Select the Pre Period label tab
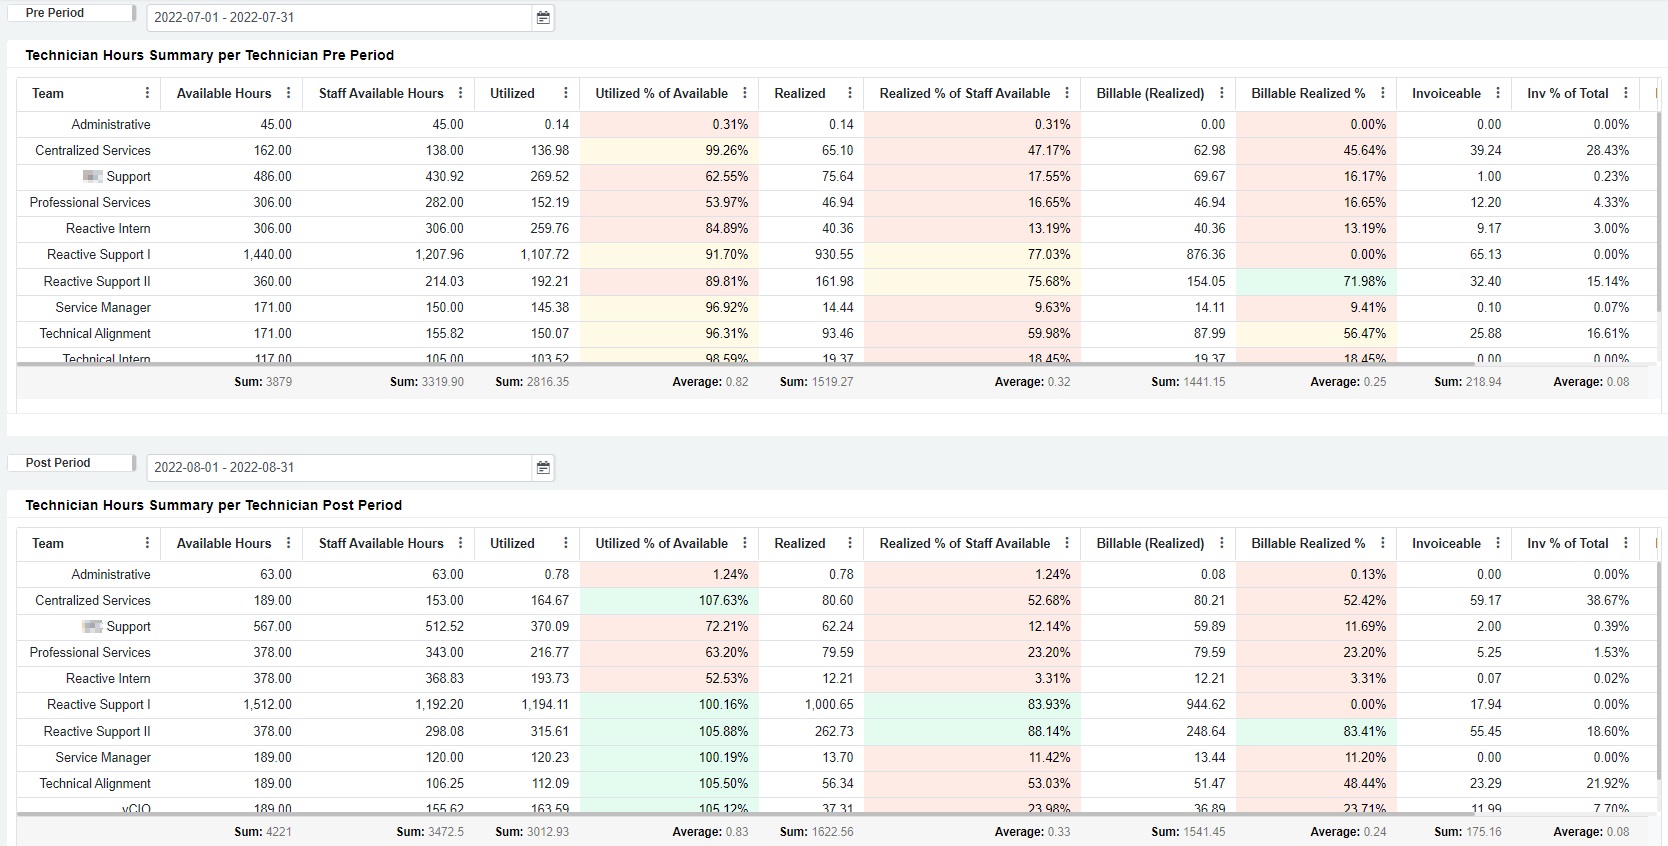Screen dimensions: 1668x846 click(x=71, y=13)
